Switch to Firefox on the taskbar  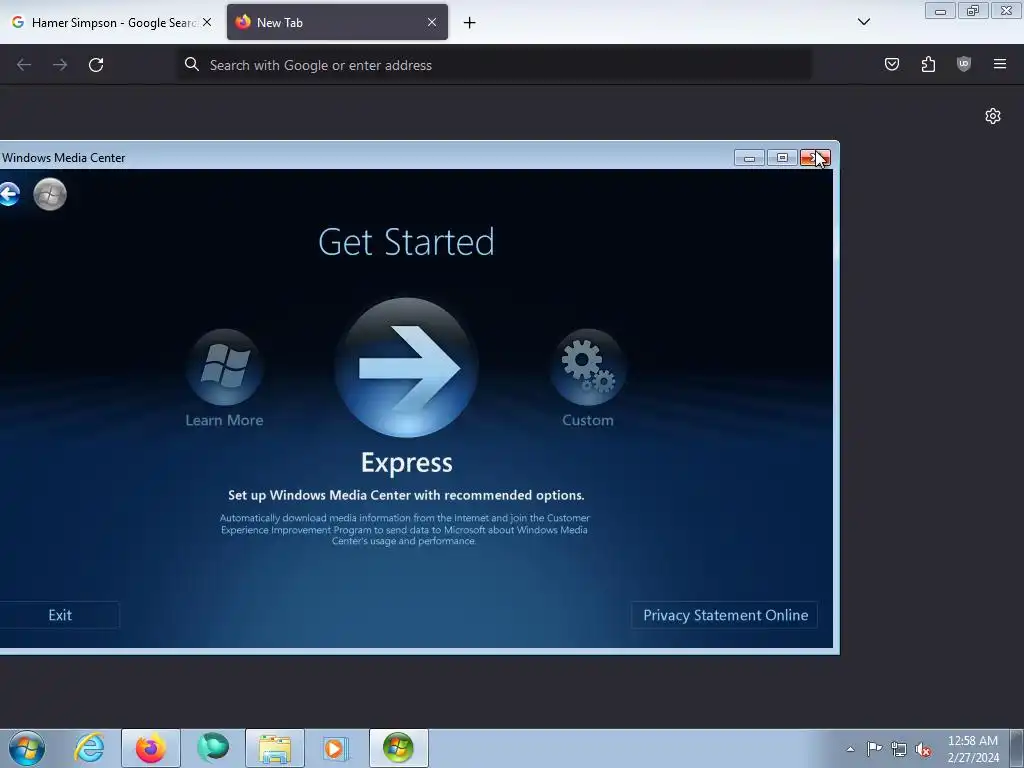150,748
